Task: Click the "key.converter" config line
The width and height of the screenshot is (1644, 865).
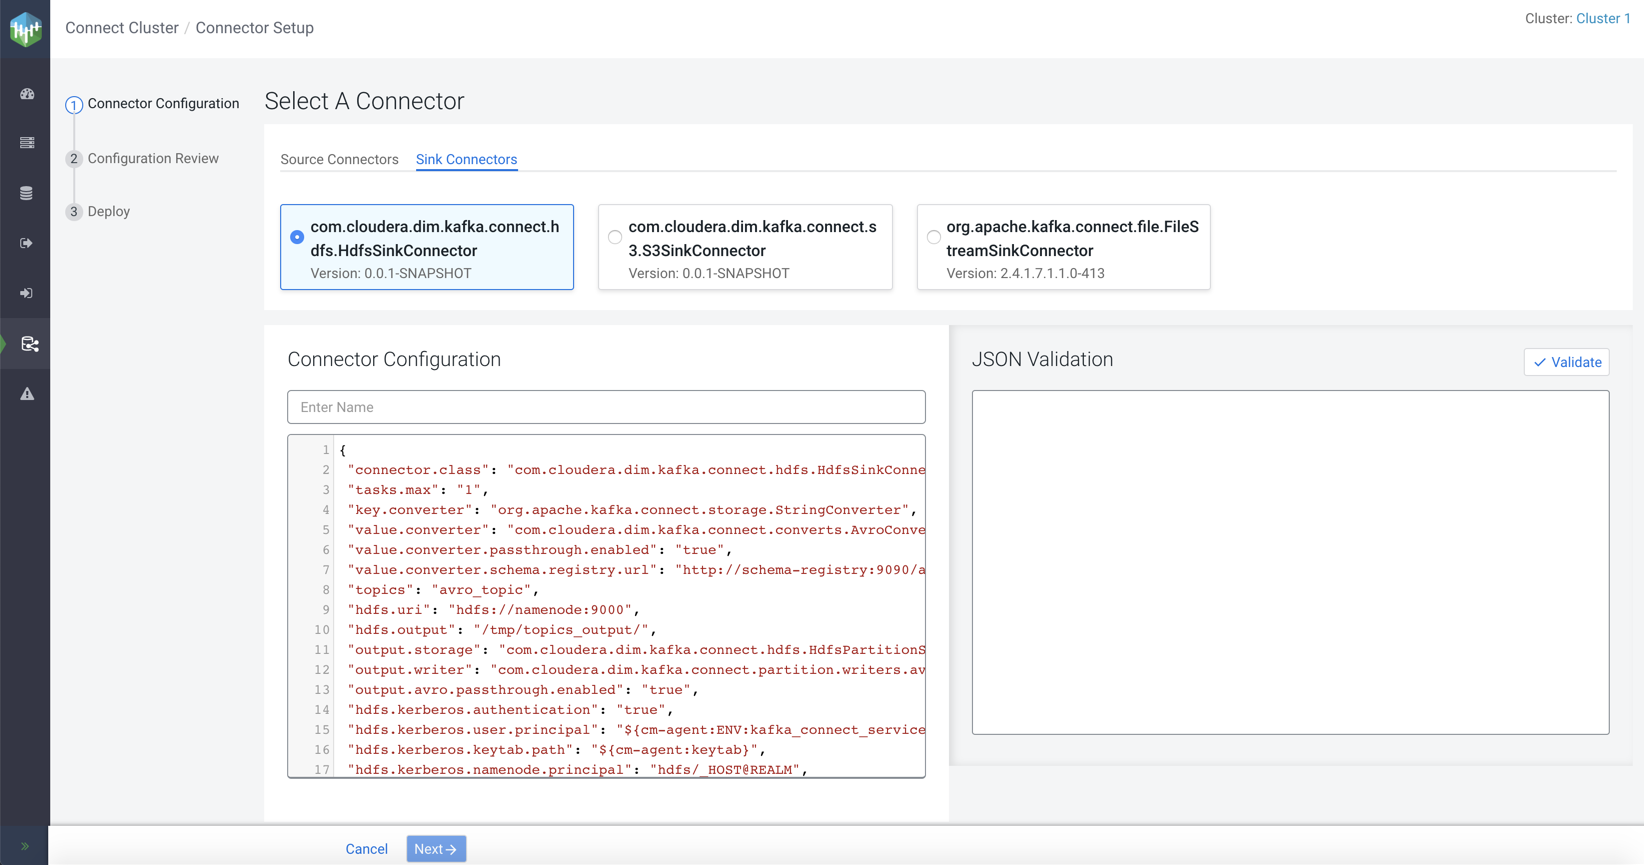Action: [632, 510]
